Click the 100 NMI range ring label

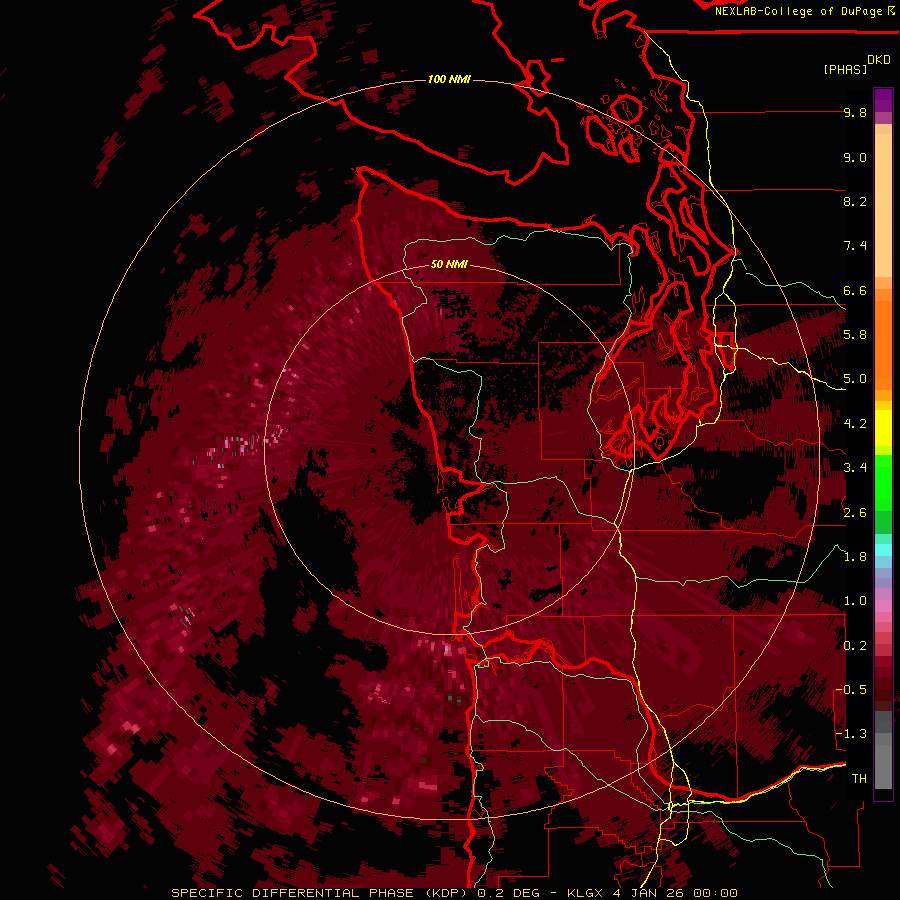(449, 79)
